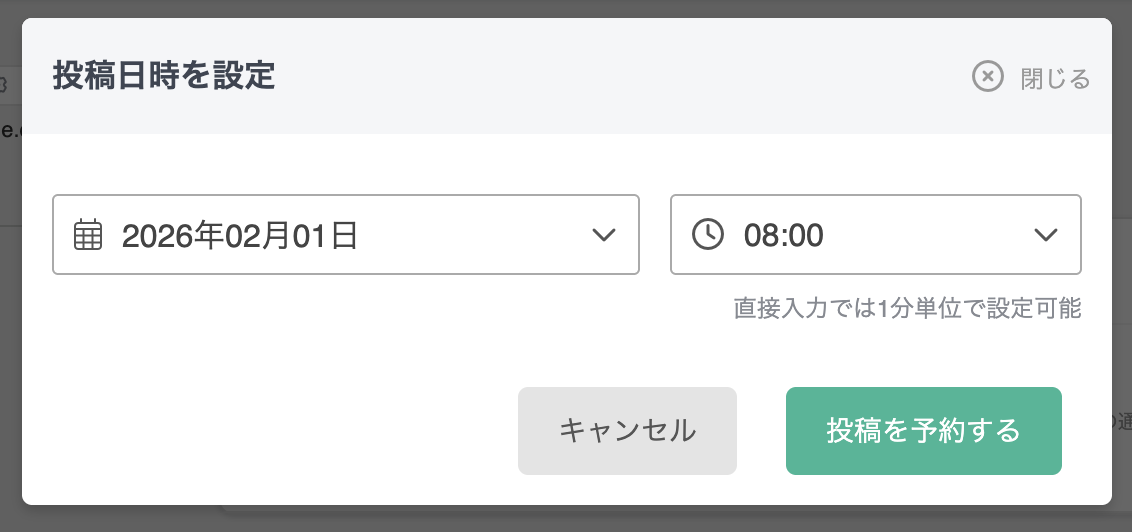Click the calendar icon in date field
Viewport: 1132px width, 532px height.
[89, 235]
